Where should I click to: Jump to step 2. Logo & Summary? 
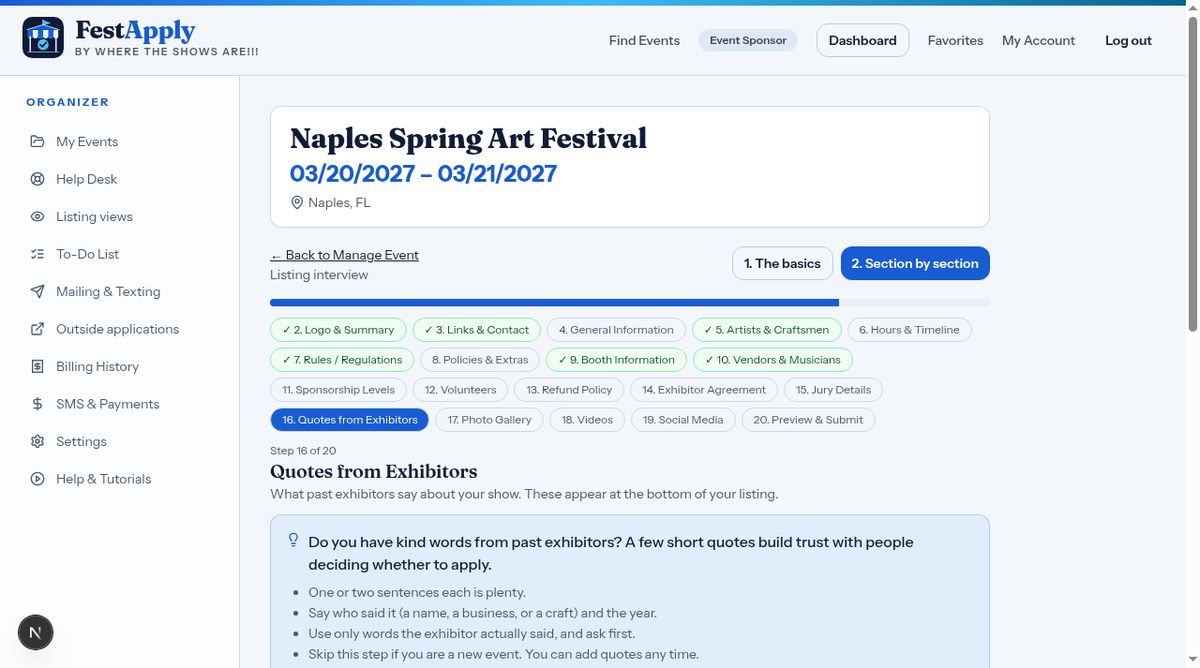point(338,330)
